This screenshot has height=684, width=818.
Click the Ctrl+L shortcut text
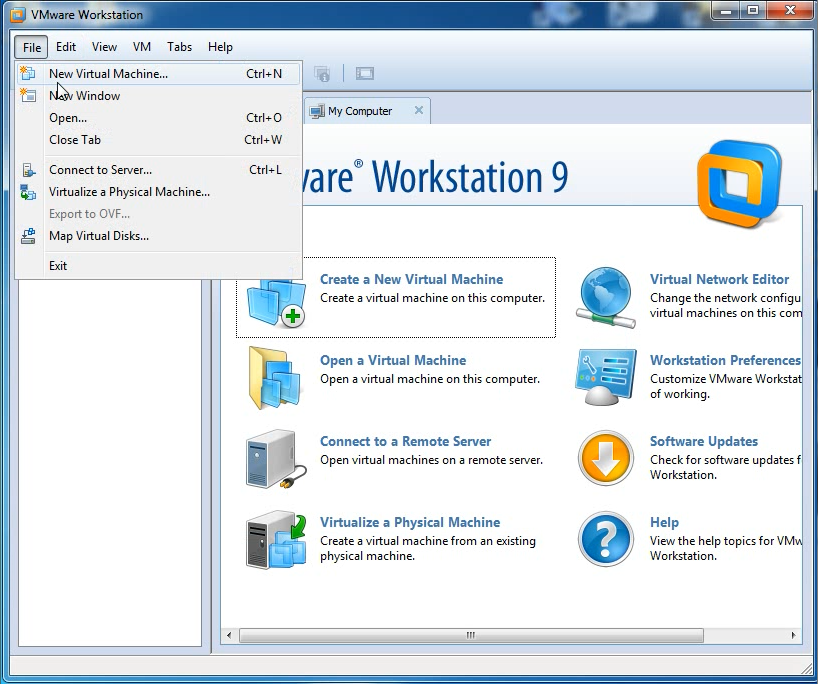click(265, 170)
